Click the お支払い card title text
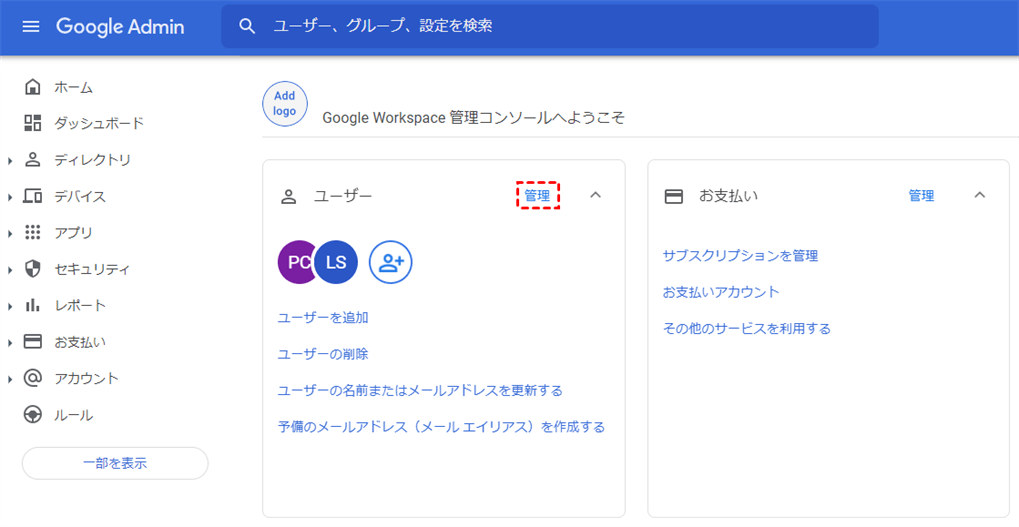This screenshot has width=1019, height=527. 729,196
